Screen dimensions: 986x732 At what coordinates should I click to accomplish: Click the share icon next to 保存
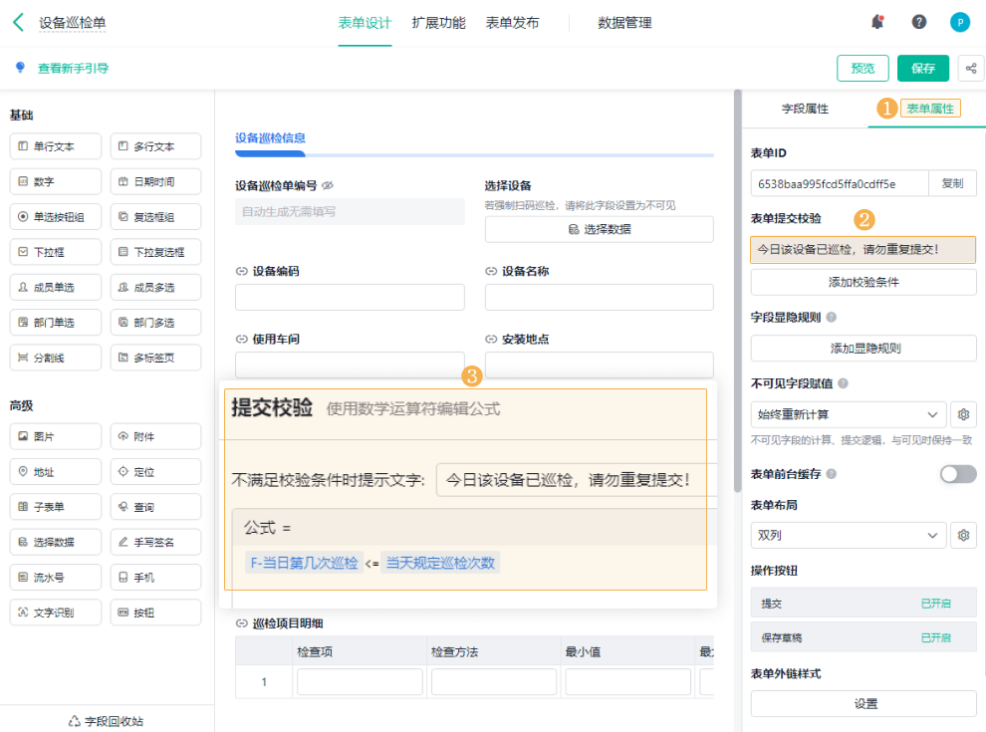tap(970, 68)
